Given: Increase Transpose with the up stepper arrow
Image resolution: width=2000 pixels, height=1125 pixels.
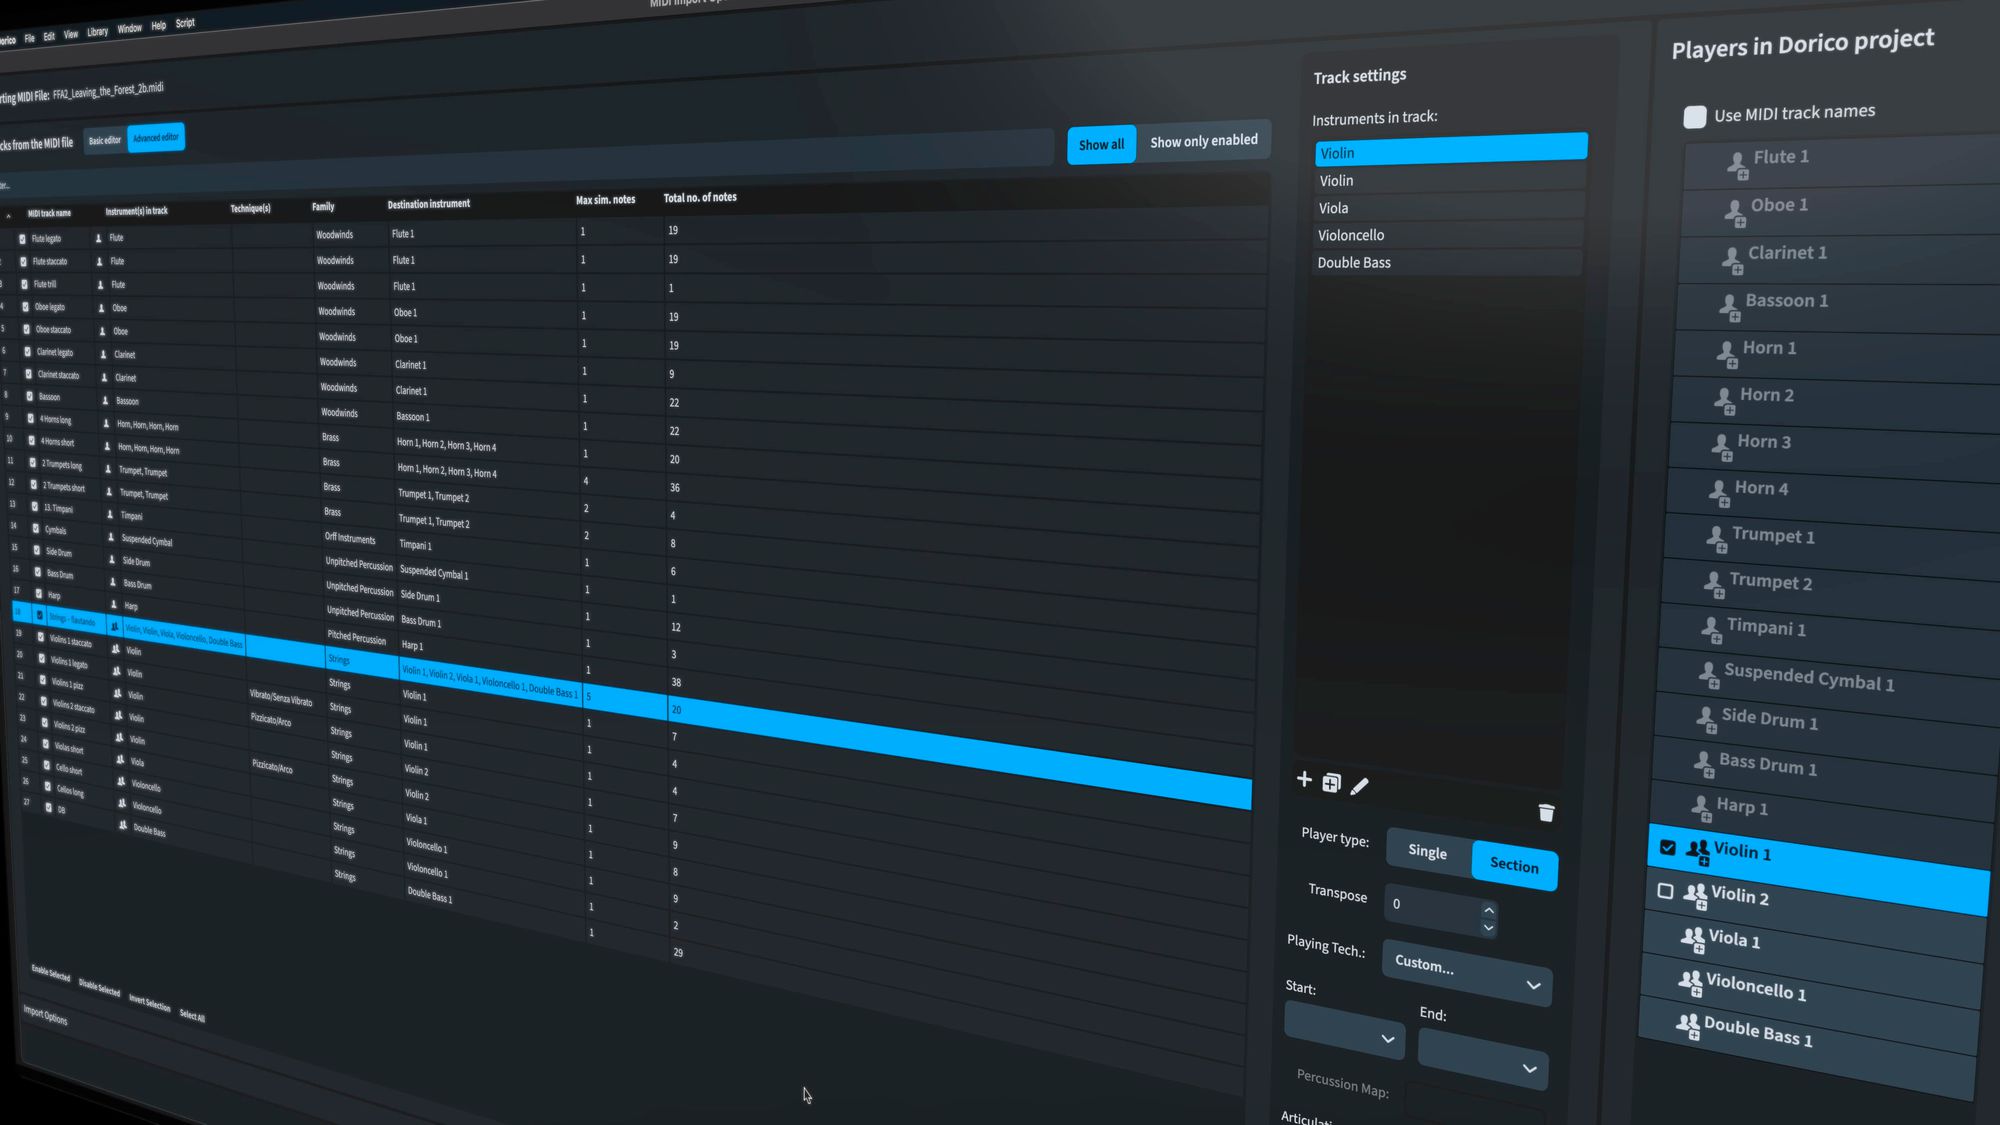Looking at the screenshot, I should coord(1489,910).
